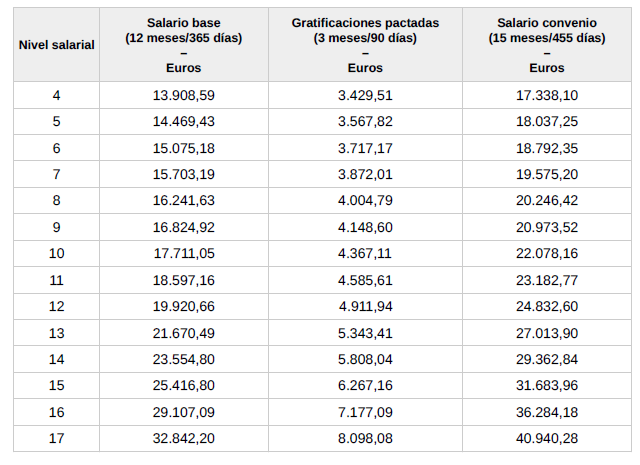Select the 5.343,41 gratificaciones value
Image resolution: width=640 pixels, height=465 pixels.
pos(365,332)
